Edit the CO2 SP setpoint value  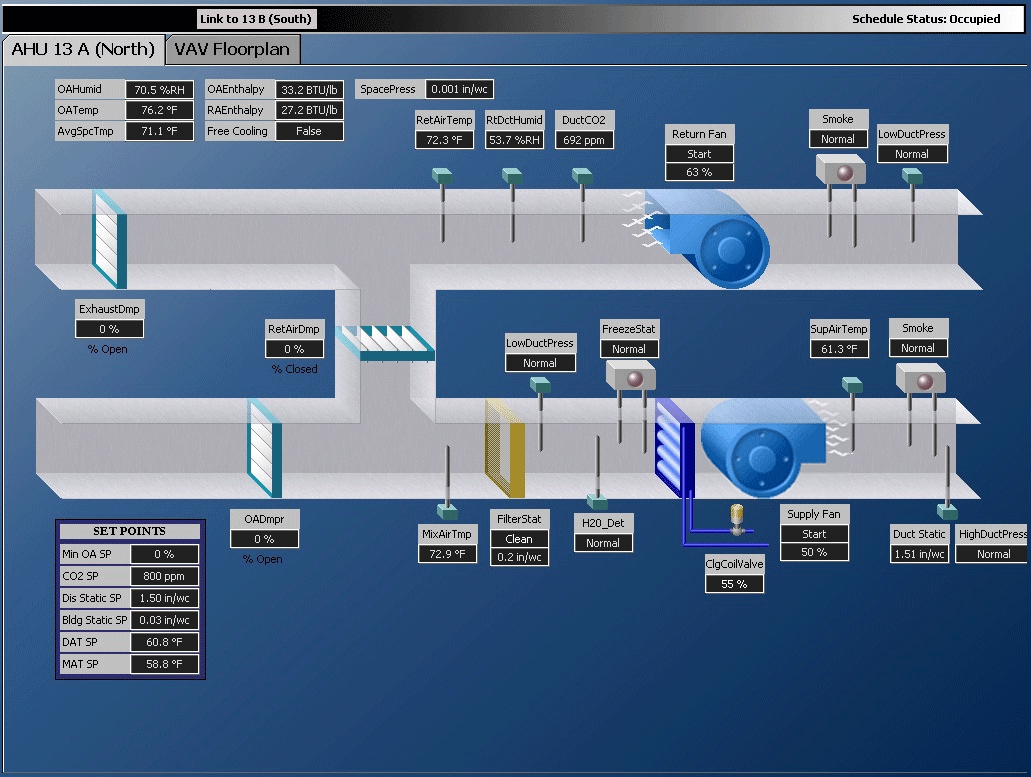[x=165, y=576]
